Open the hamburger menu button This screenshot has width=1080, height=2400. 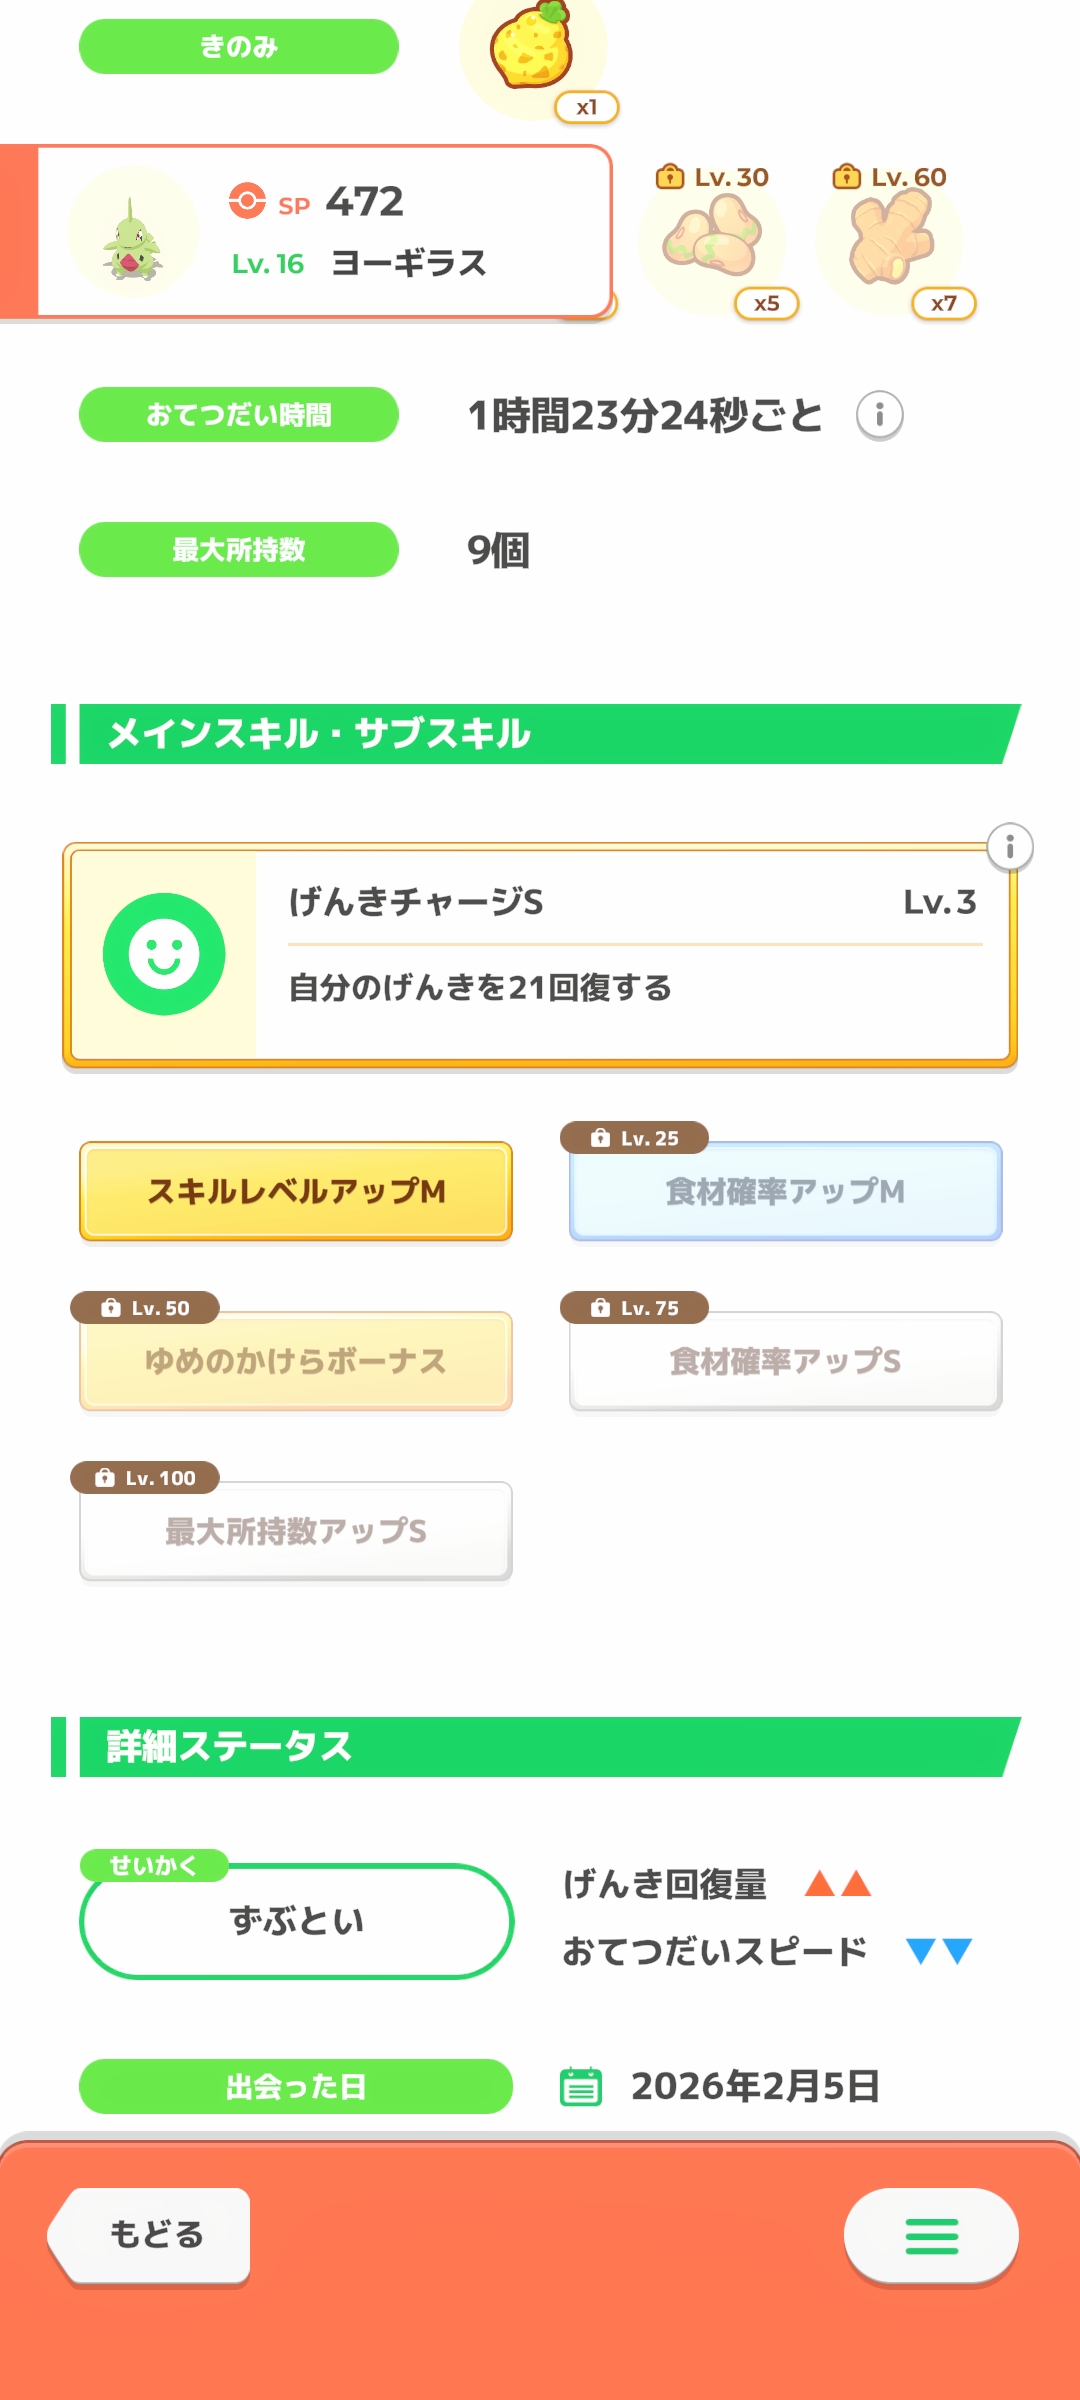(x=931, y=2235)
